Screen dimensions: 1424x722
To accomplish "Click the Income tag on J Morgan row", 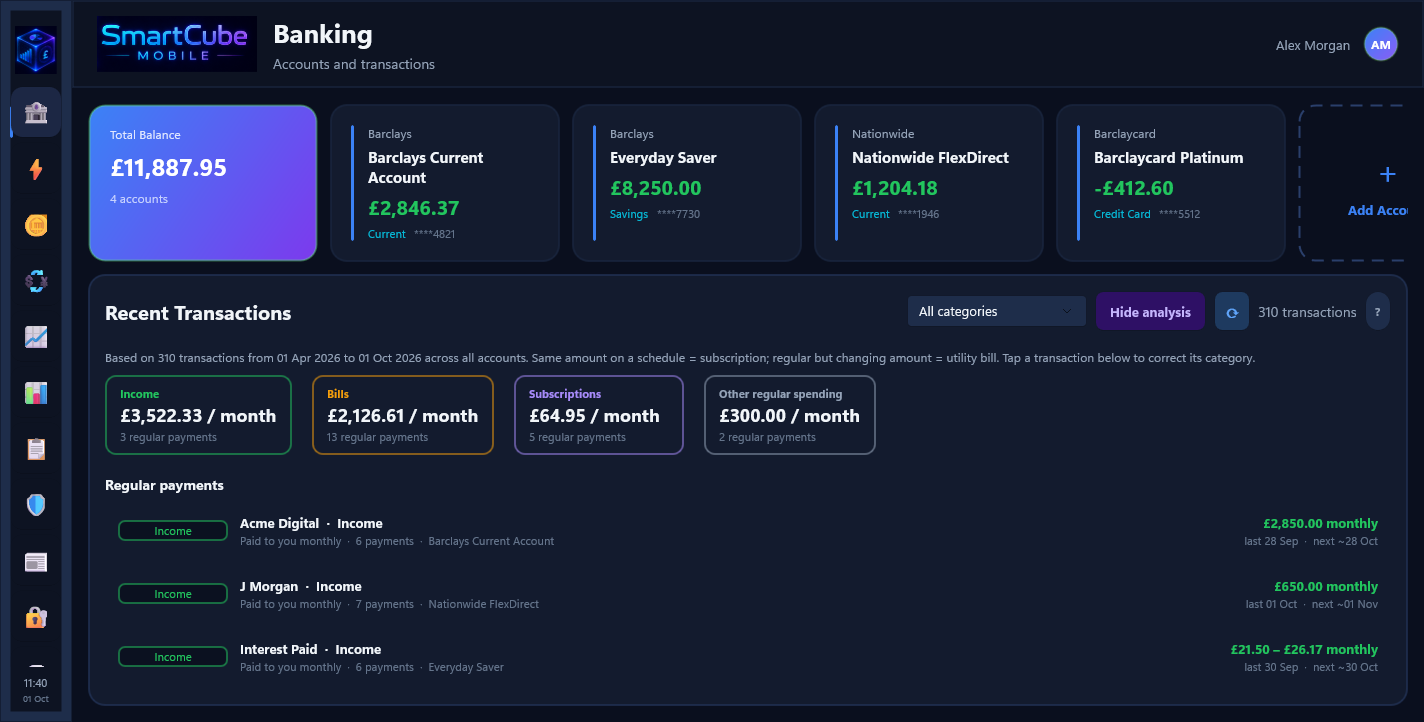I will [x=173, y=594].
